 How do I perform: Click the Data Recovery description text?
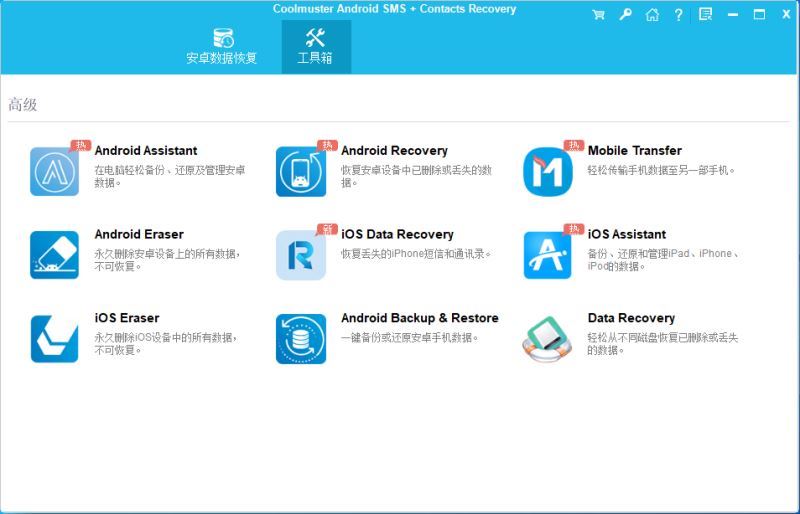click(x=663, y=344)
